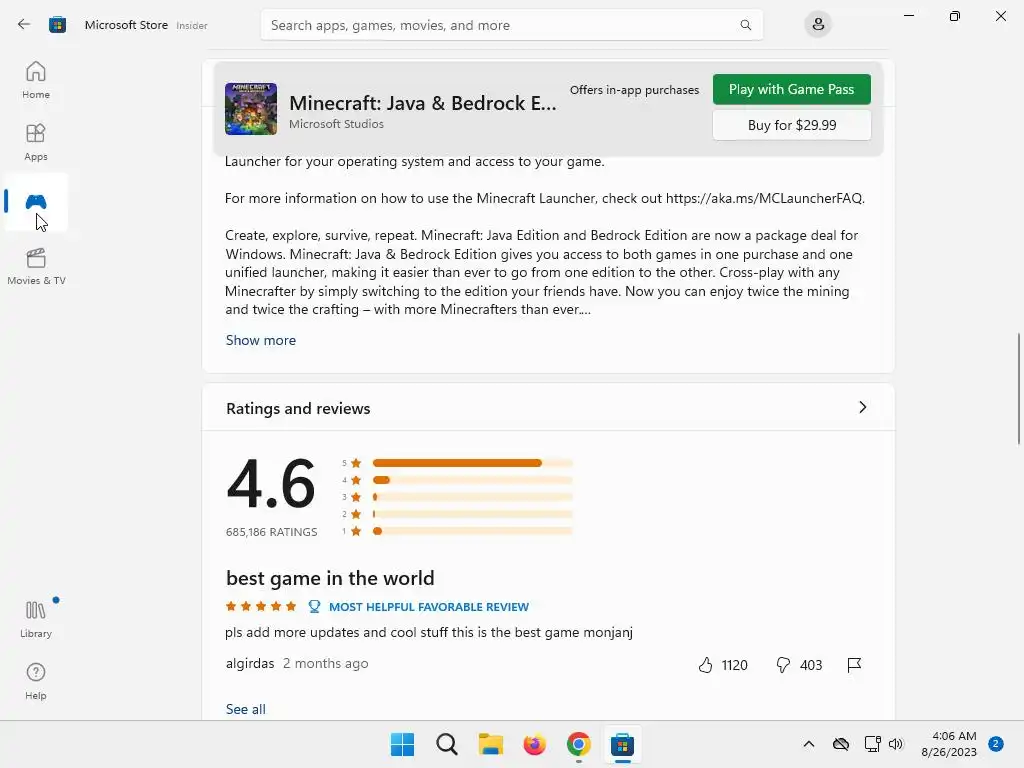Open File Explorer from taskbar

pos(490,744)
